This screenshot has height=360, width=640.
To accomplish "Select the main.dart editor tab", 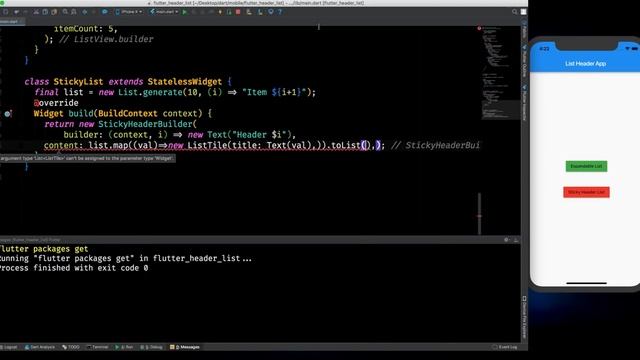I will click(11, 21).
